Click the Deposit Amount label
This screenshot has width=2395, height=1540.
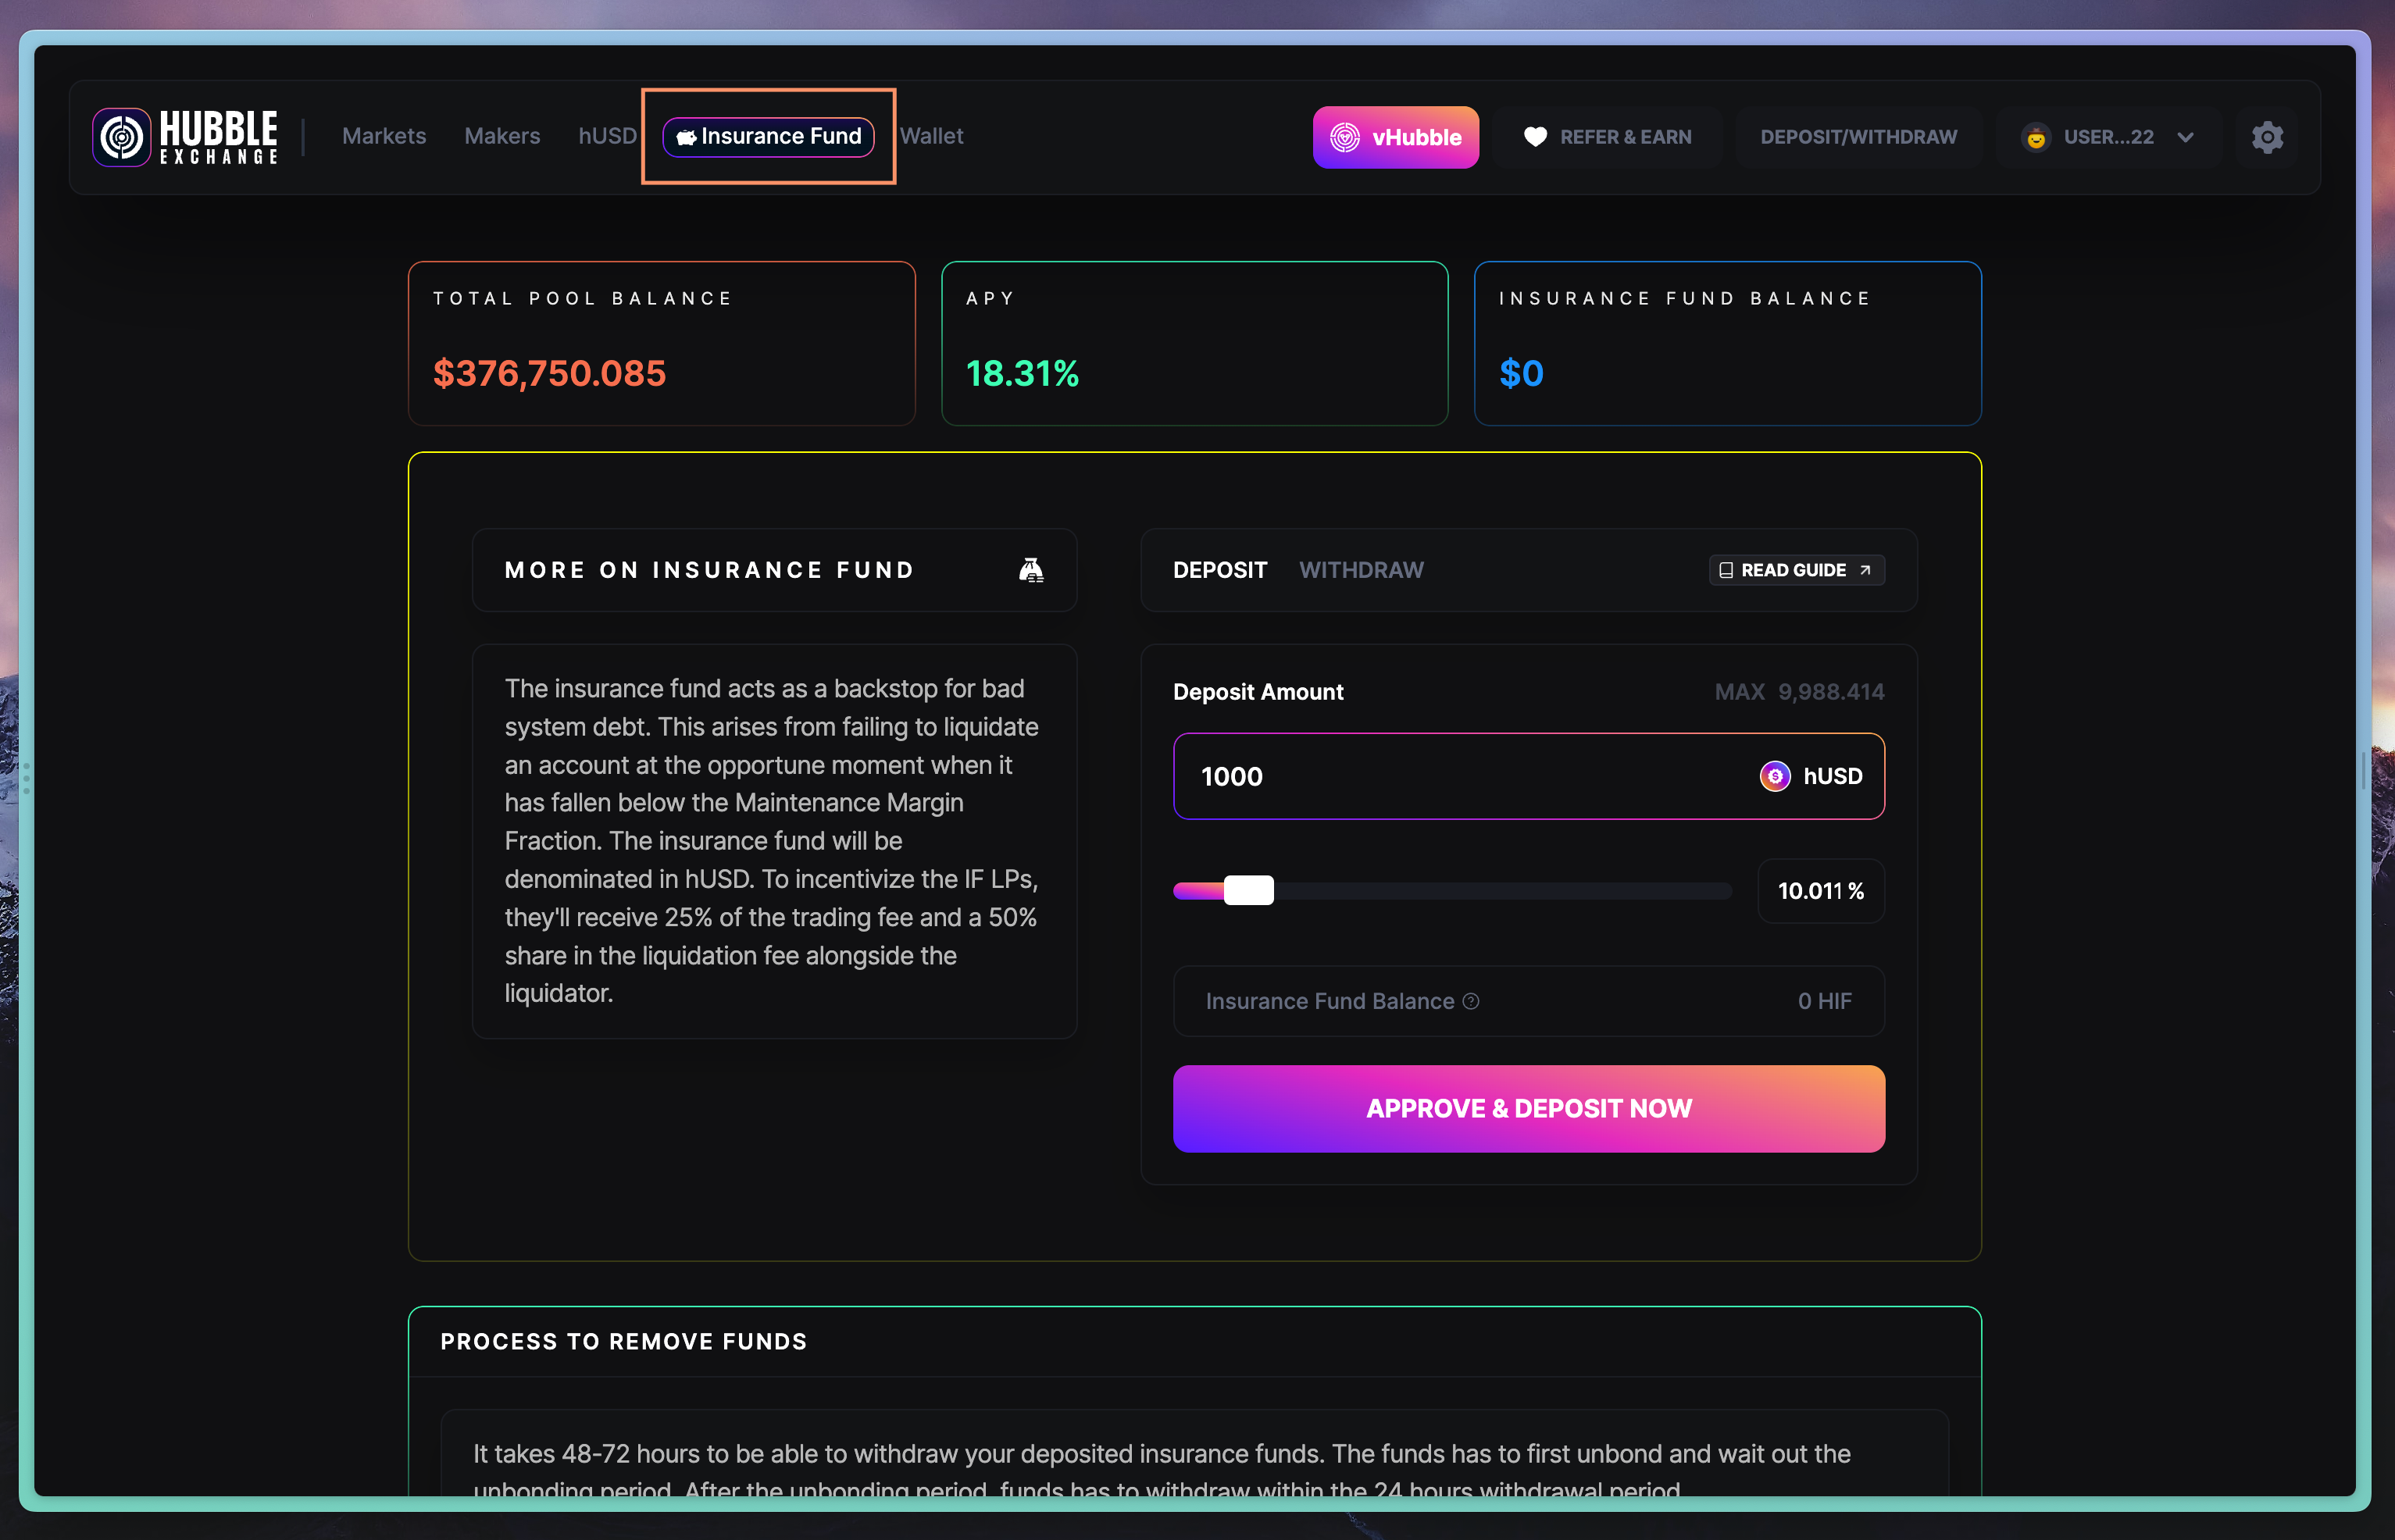[x=1257, y=692]
